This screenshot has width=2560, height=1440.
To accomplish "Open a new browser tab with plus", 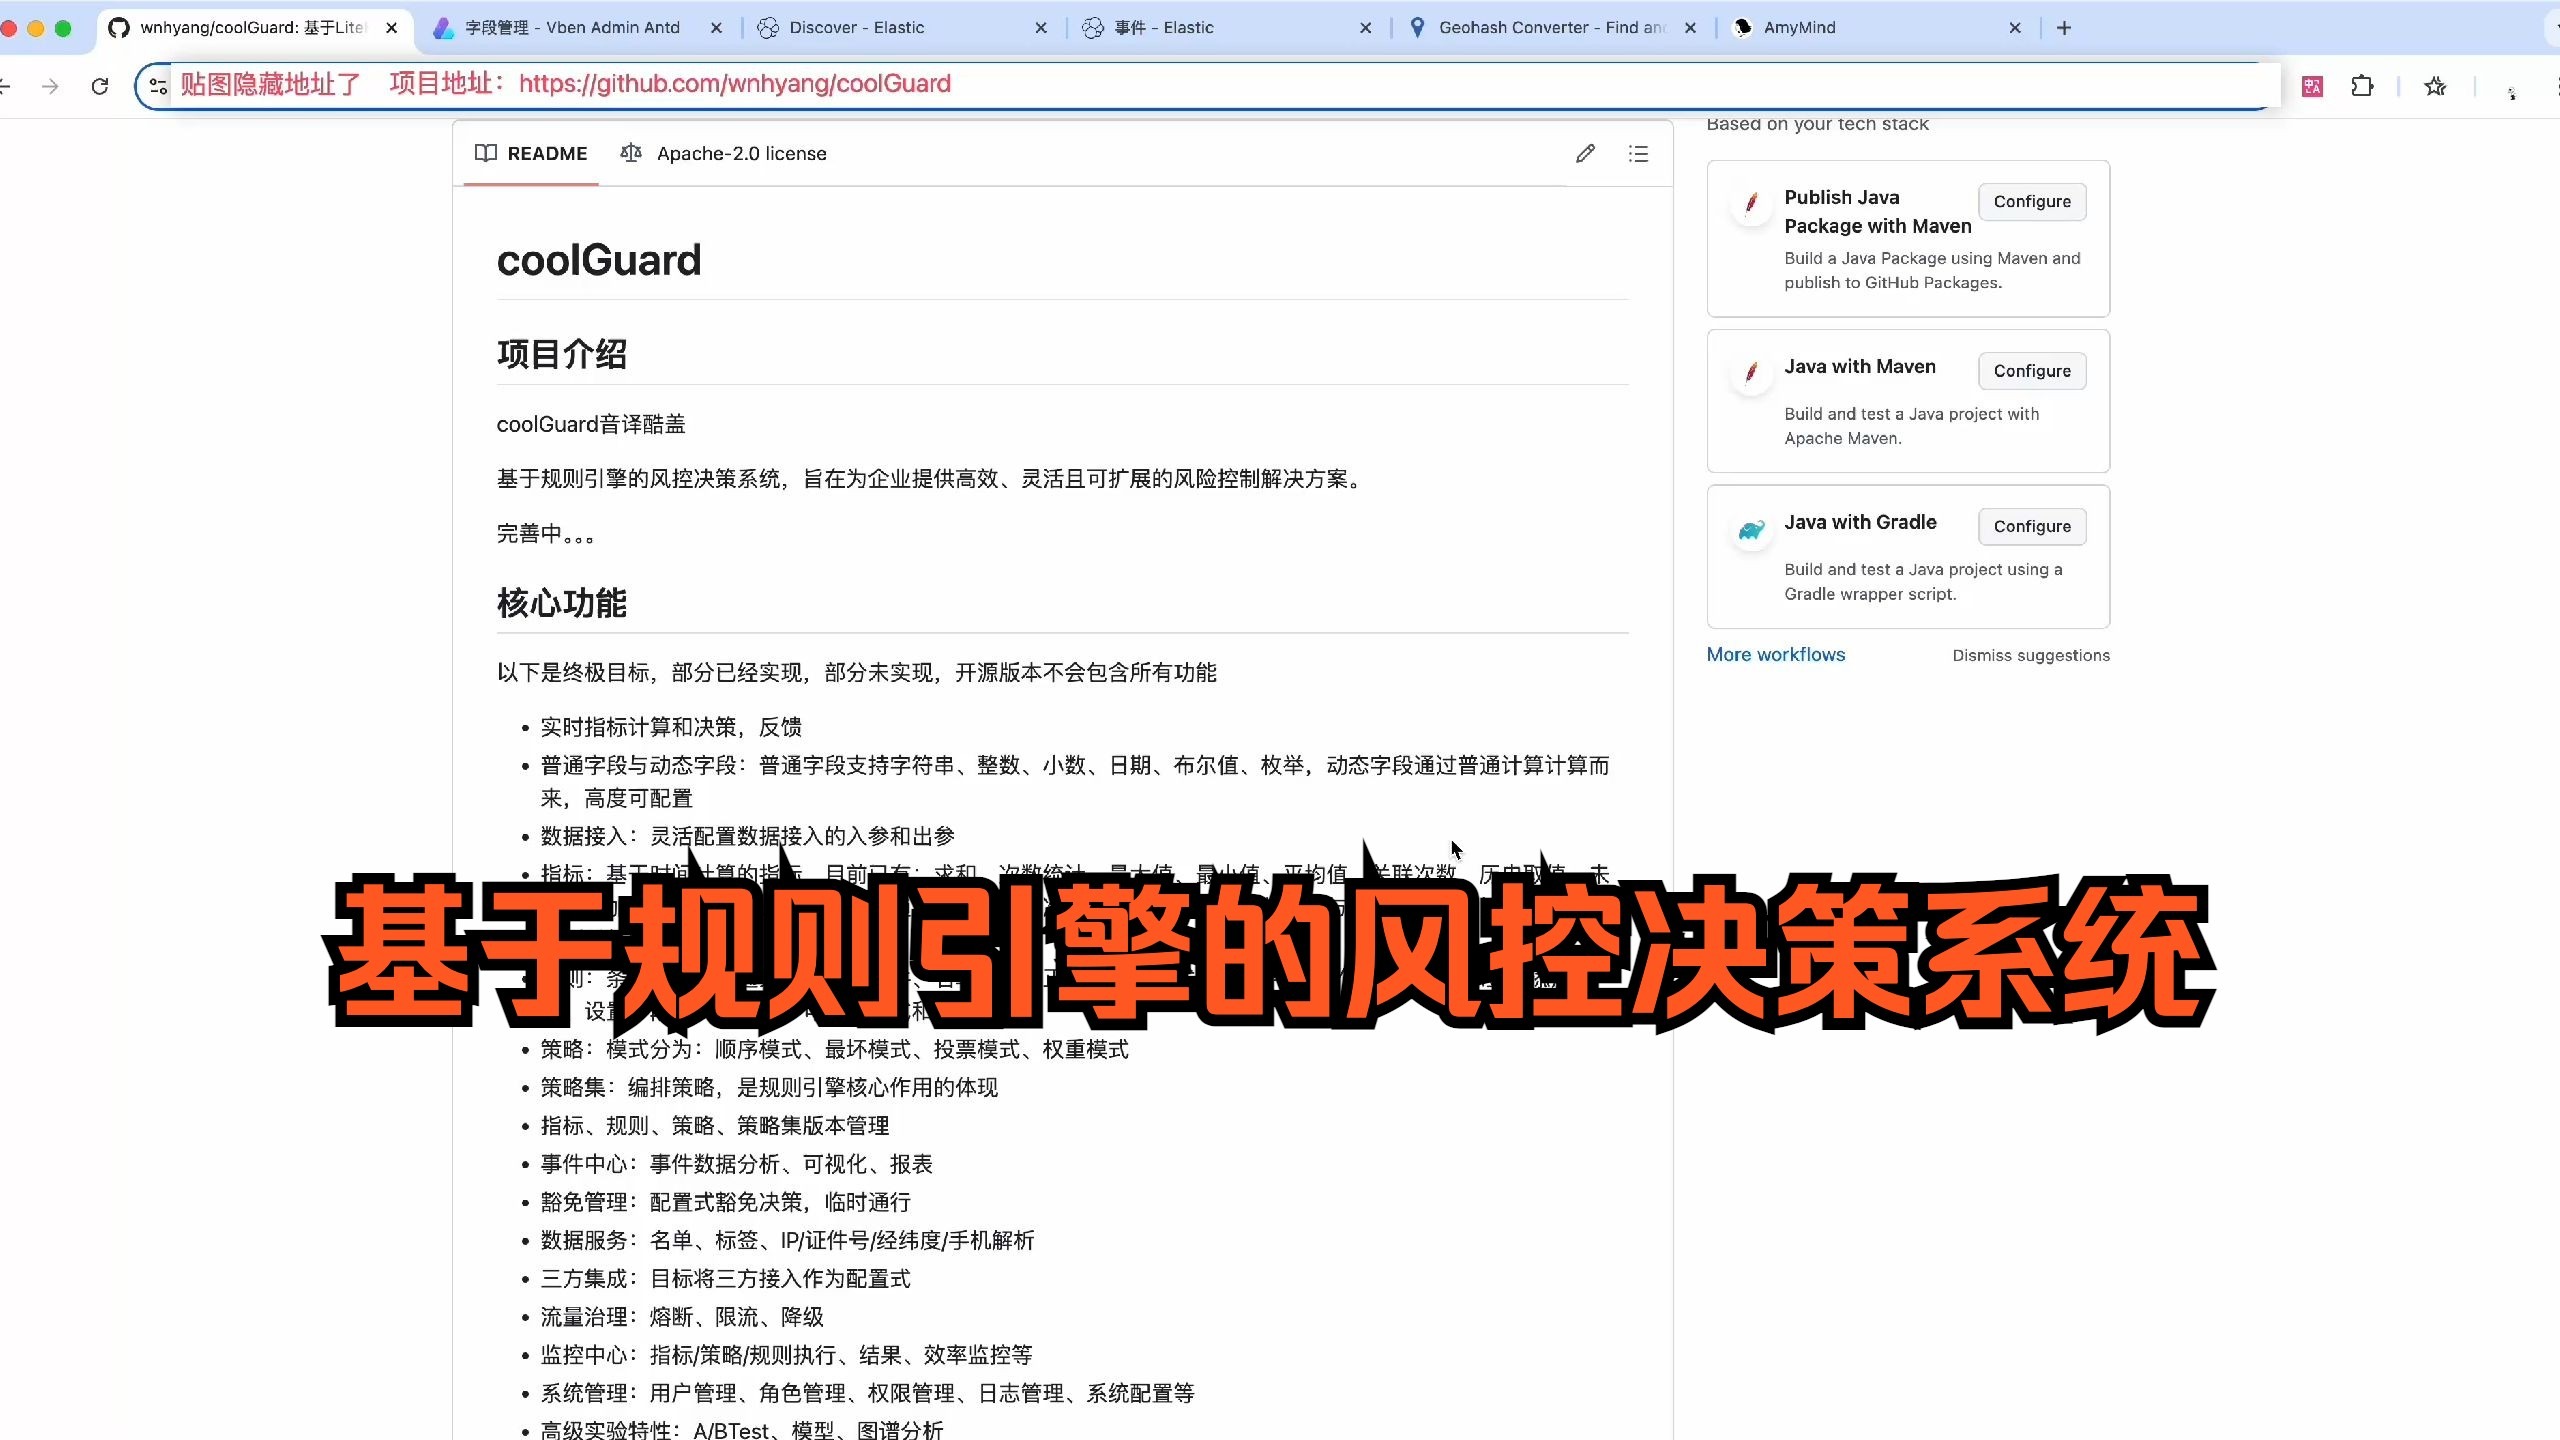I will (2064, 28).
